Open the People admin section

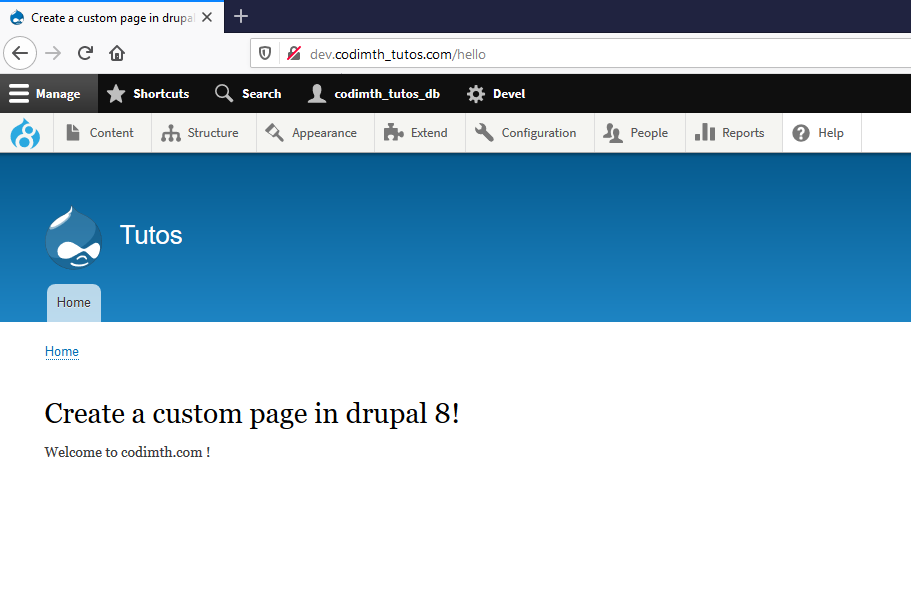(x=638, y=132)
